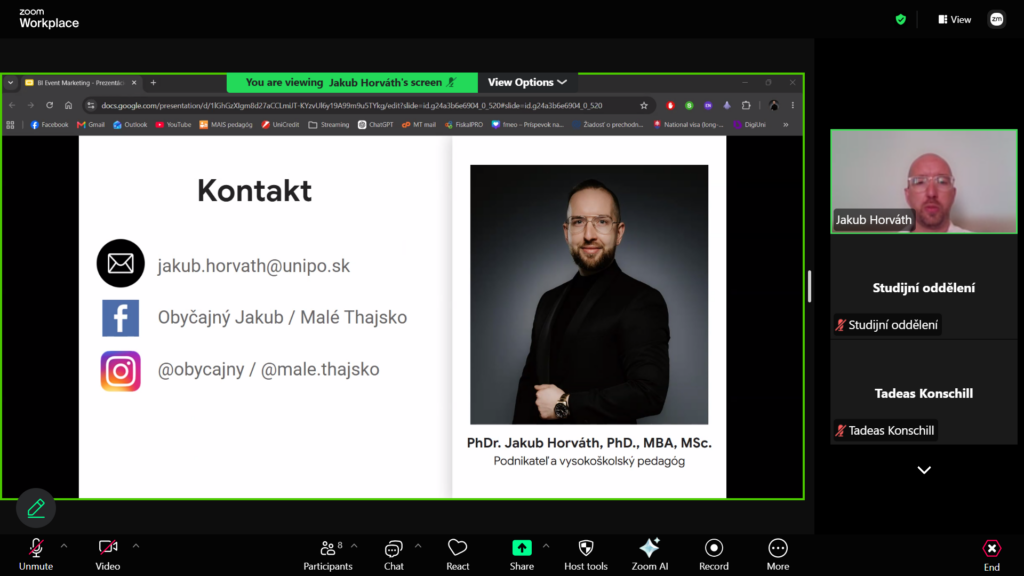Open the browser tab search dropdown
Image resolution: width=1024 pixels, height=576 pixels.
10,83
